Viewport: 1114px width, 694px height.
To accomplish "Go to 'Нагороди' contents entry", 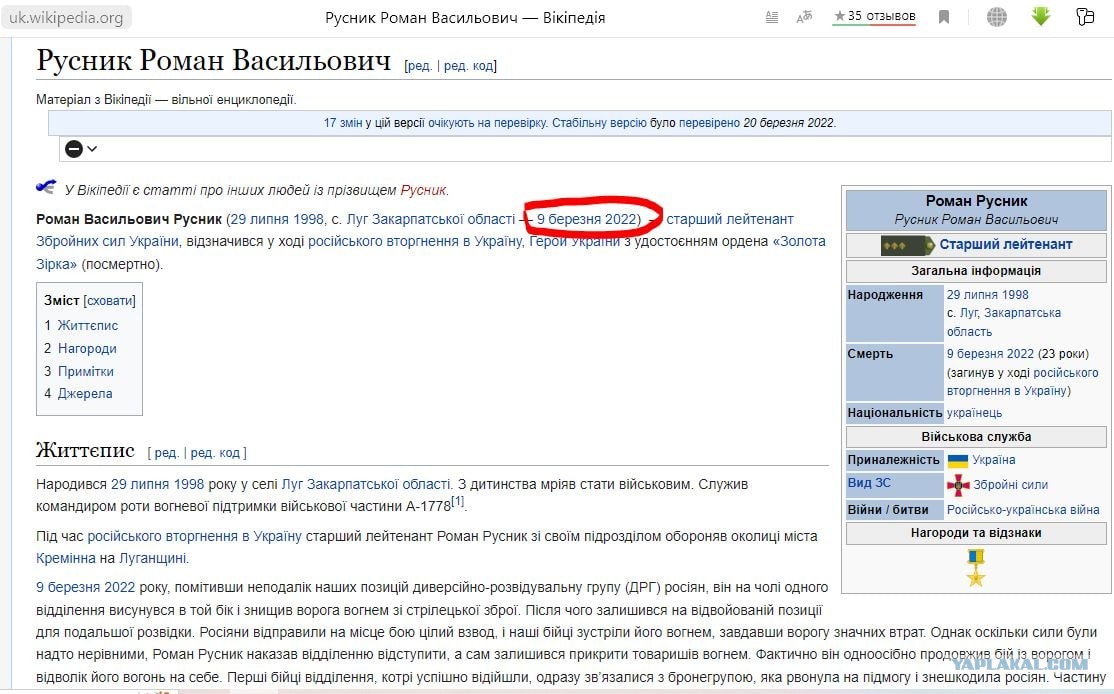I will click(x=87, y=349).
